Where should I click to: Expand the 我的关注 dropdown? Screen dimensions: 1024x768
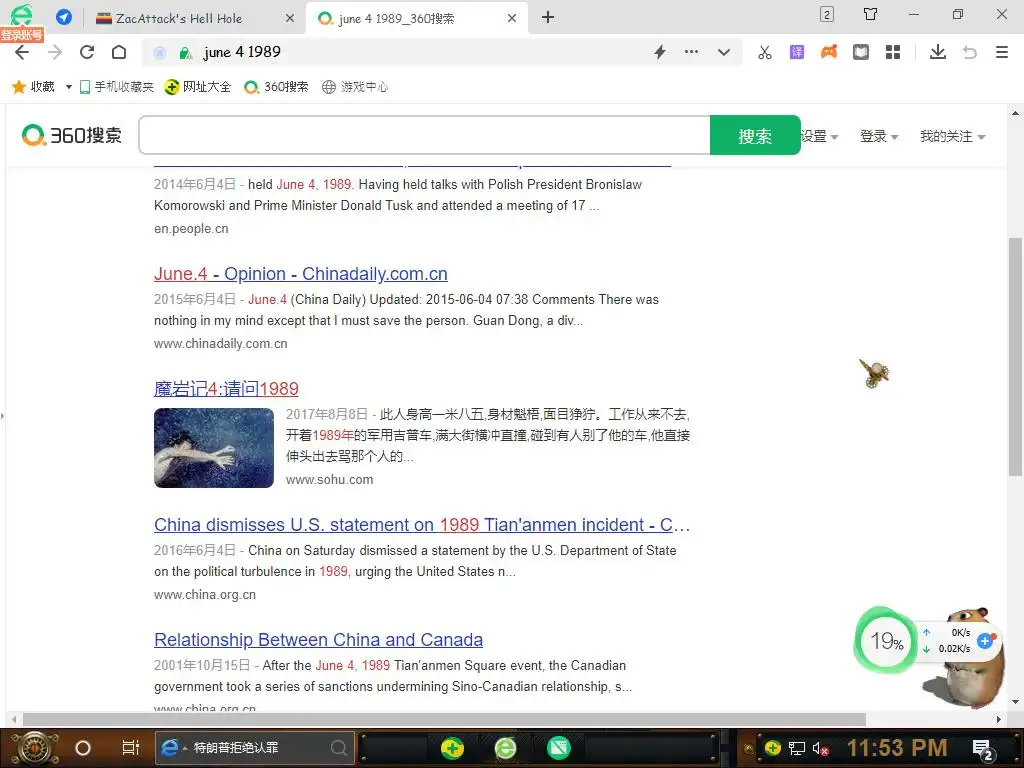click(952, 136)
